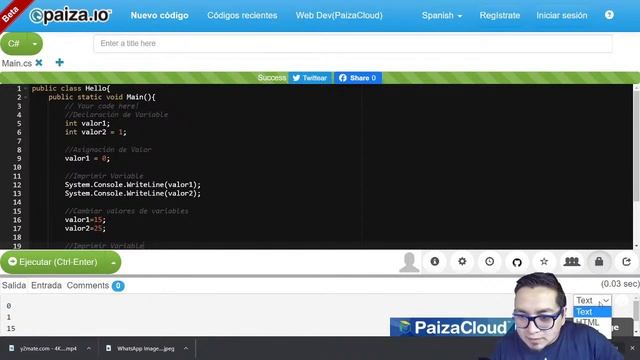Click Iniciar sesión link

click(562, 16)
